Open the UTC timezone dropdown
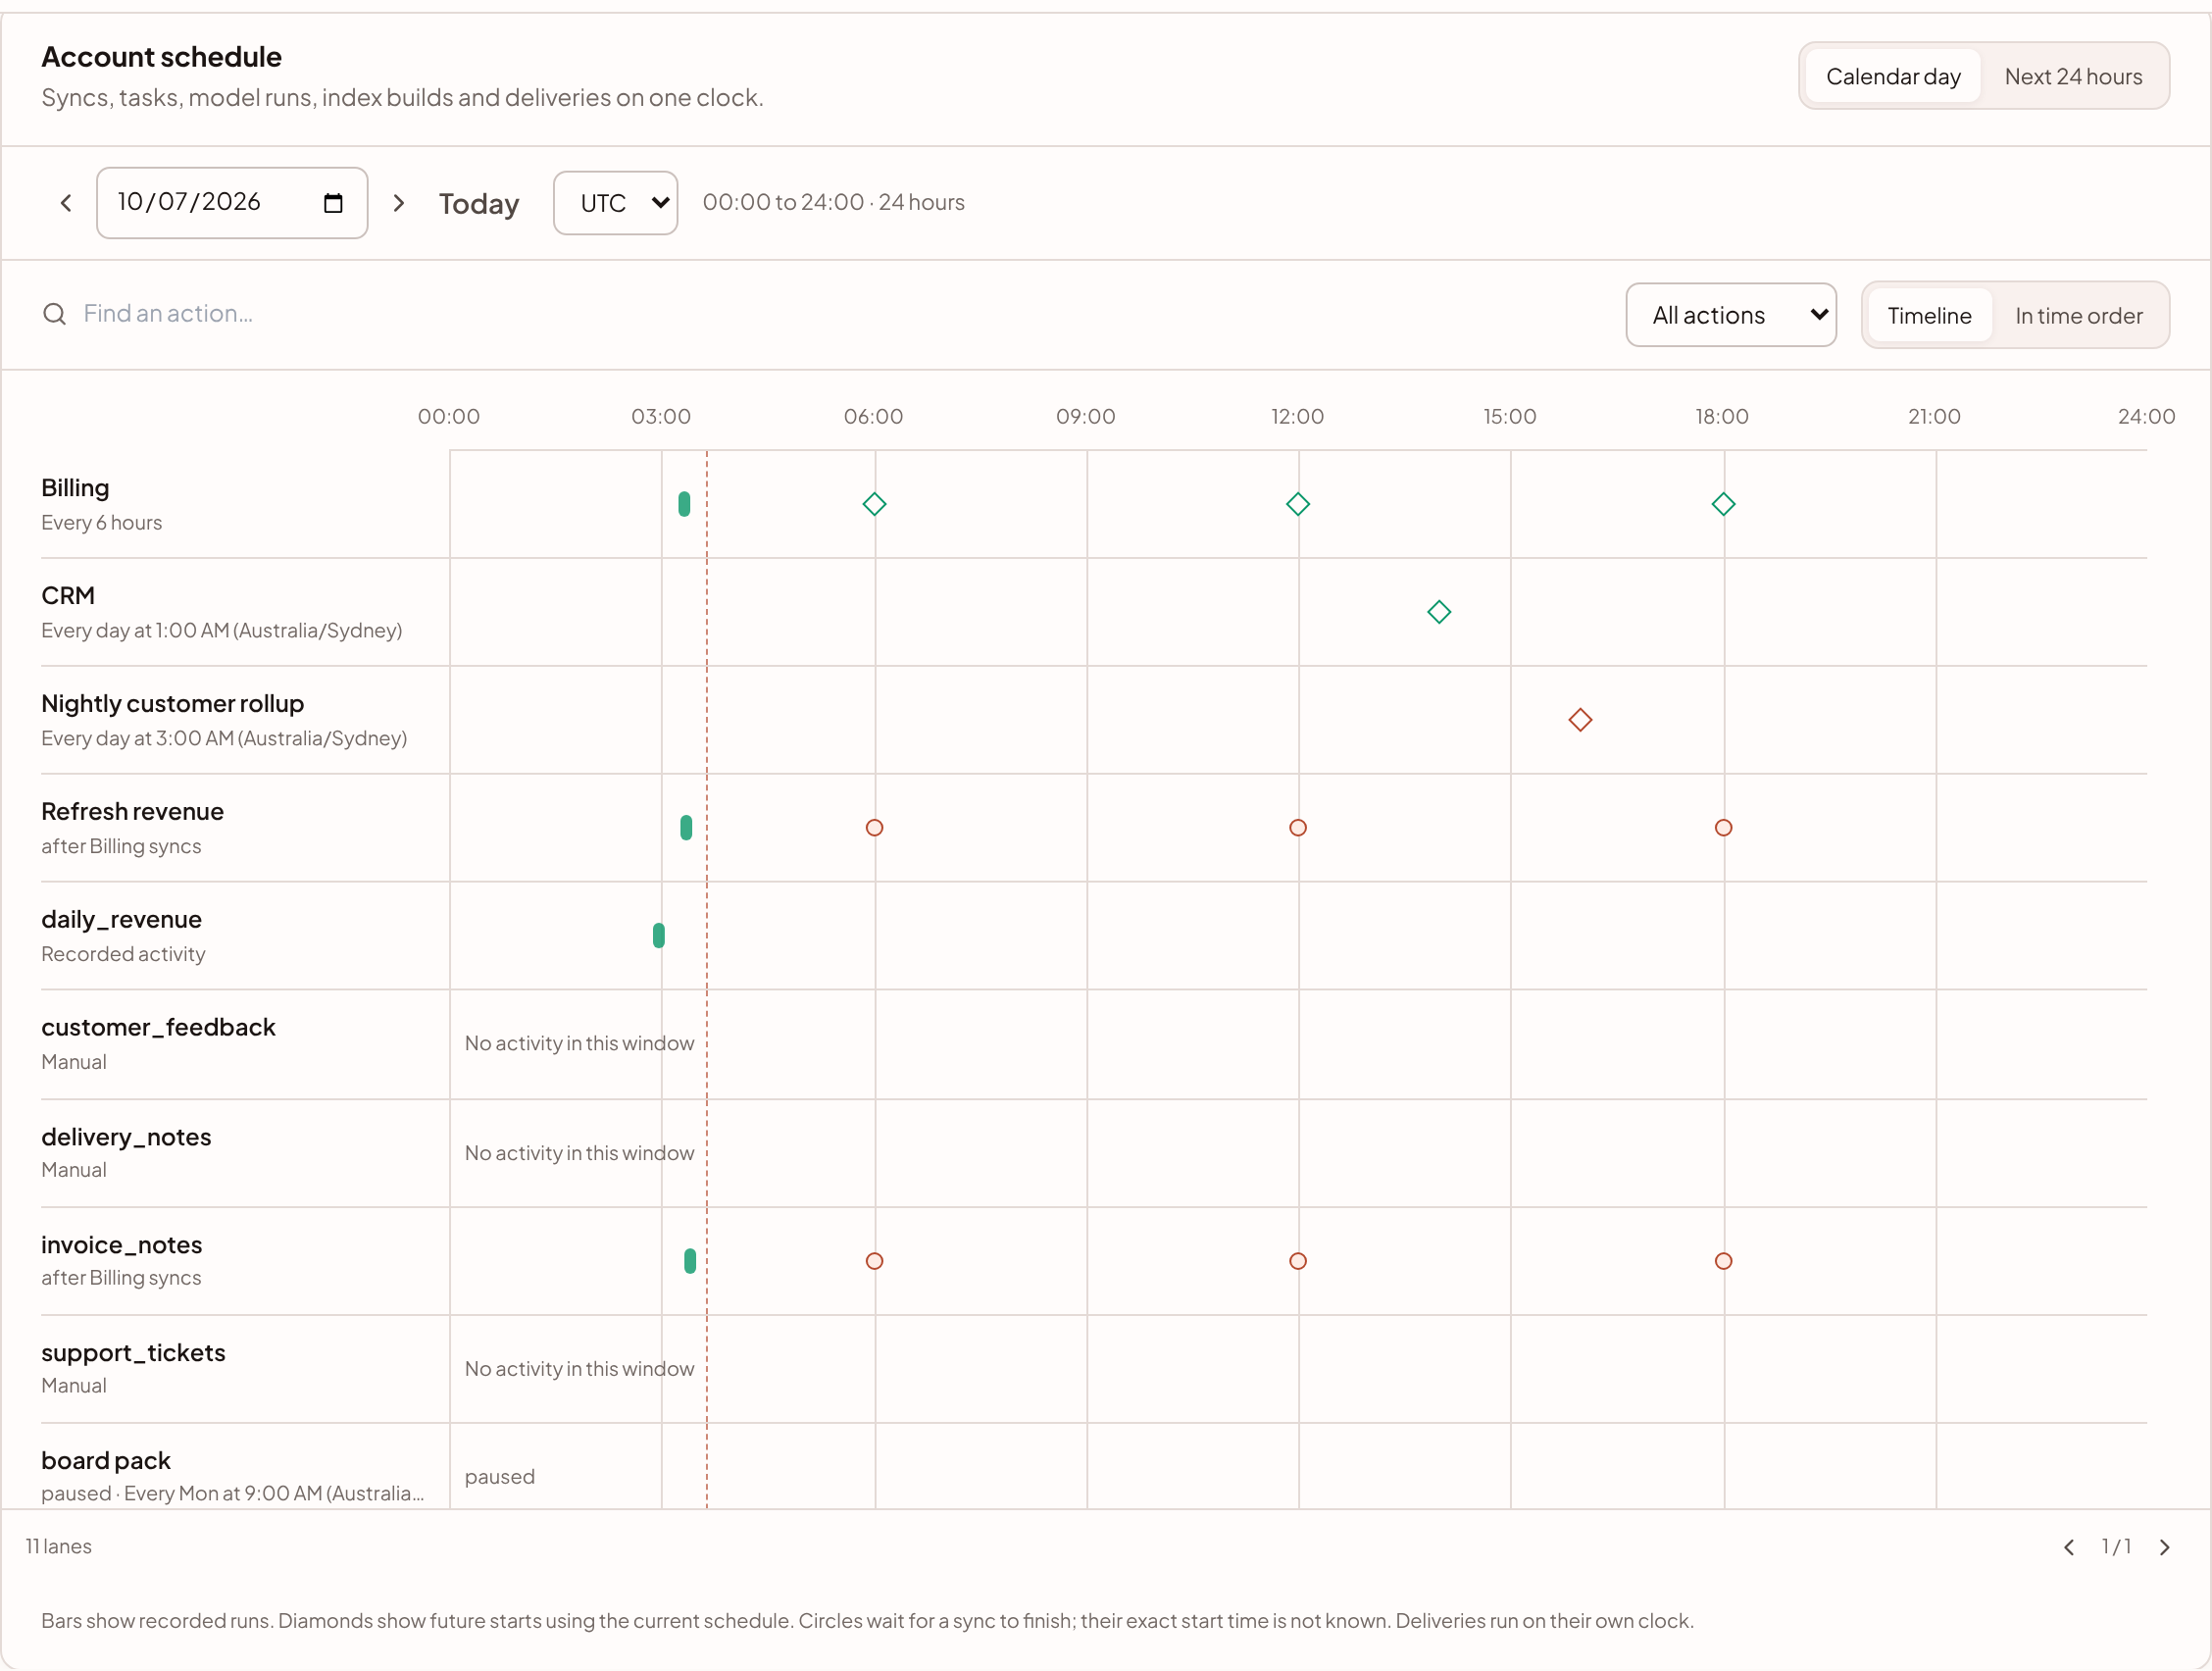Viewport: 2212px width, 1671px height. coord(615,203)
